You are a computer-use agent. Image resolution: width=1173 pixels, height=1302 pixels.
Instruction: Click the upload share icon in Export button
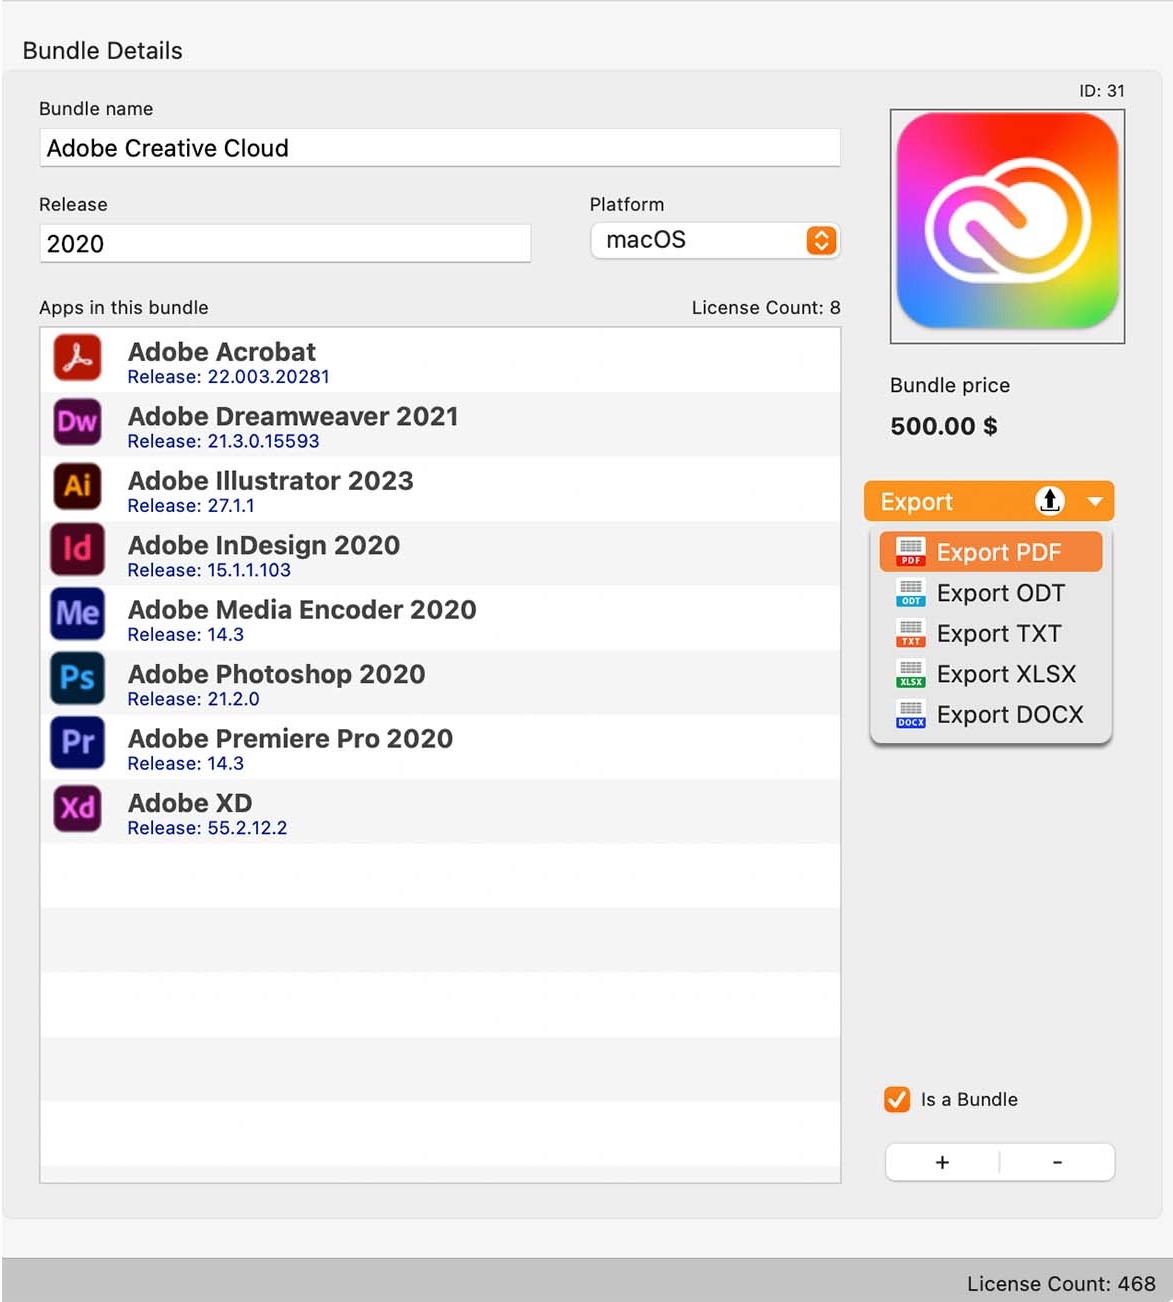tap(1049, 500)
